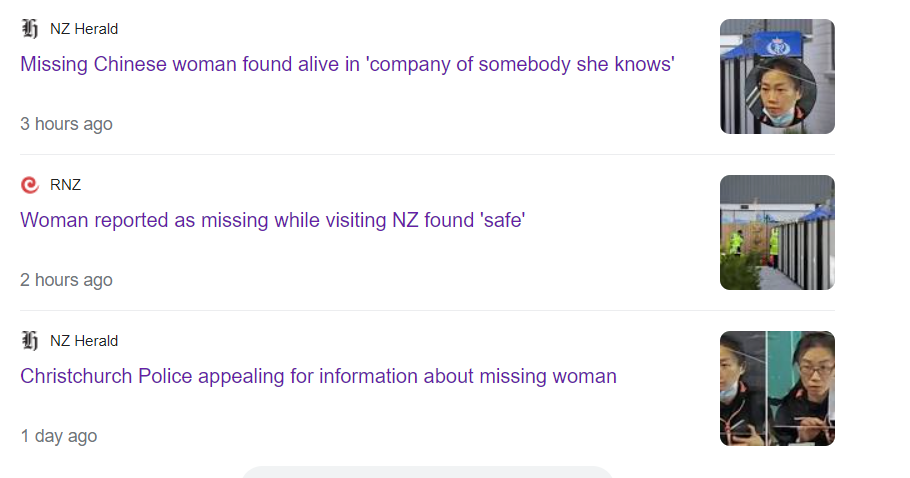Open the 'Woman reported as missing' RNZ article
Screen dimensions: 910x478
[x=273, y=220]
